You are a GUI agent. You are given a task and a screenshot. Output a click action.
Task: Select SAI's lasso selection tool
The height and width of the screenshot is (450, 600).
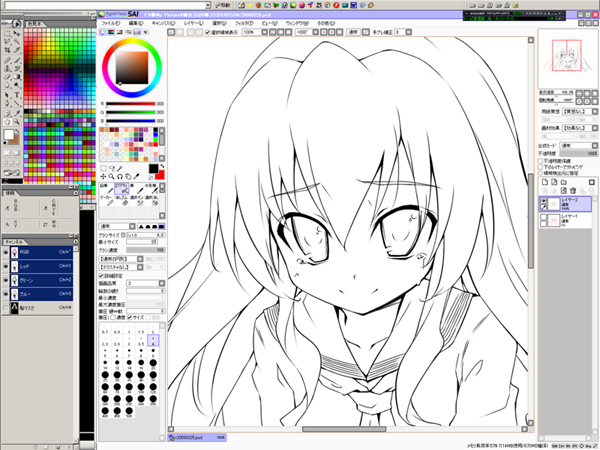[111, 168]
